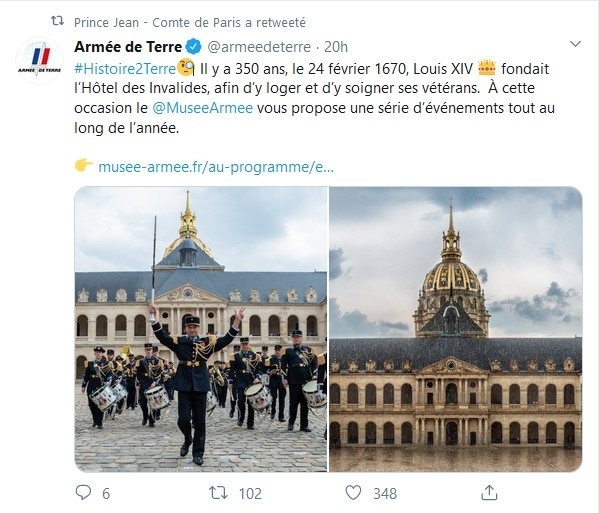Expand the tweet options chevron

pos(575,44)
